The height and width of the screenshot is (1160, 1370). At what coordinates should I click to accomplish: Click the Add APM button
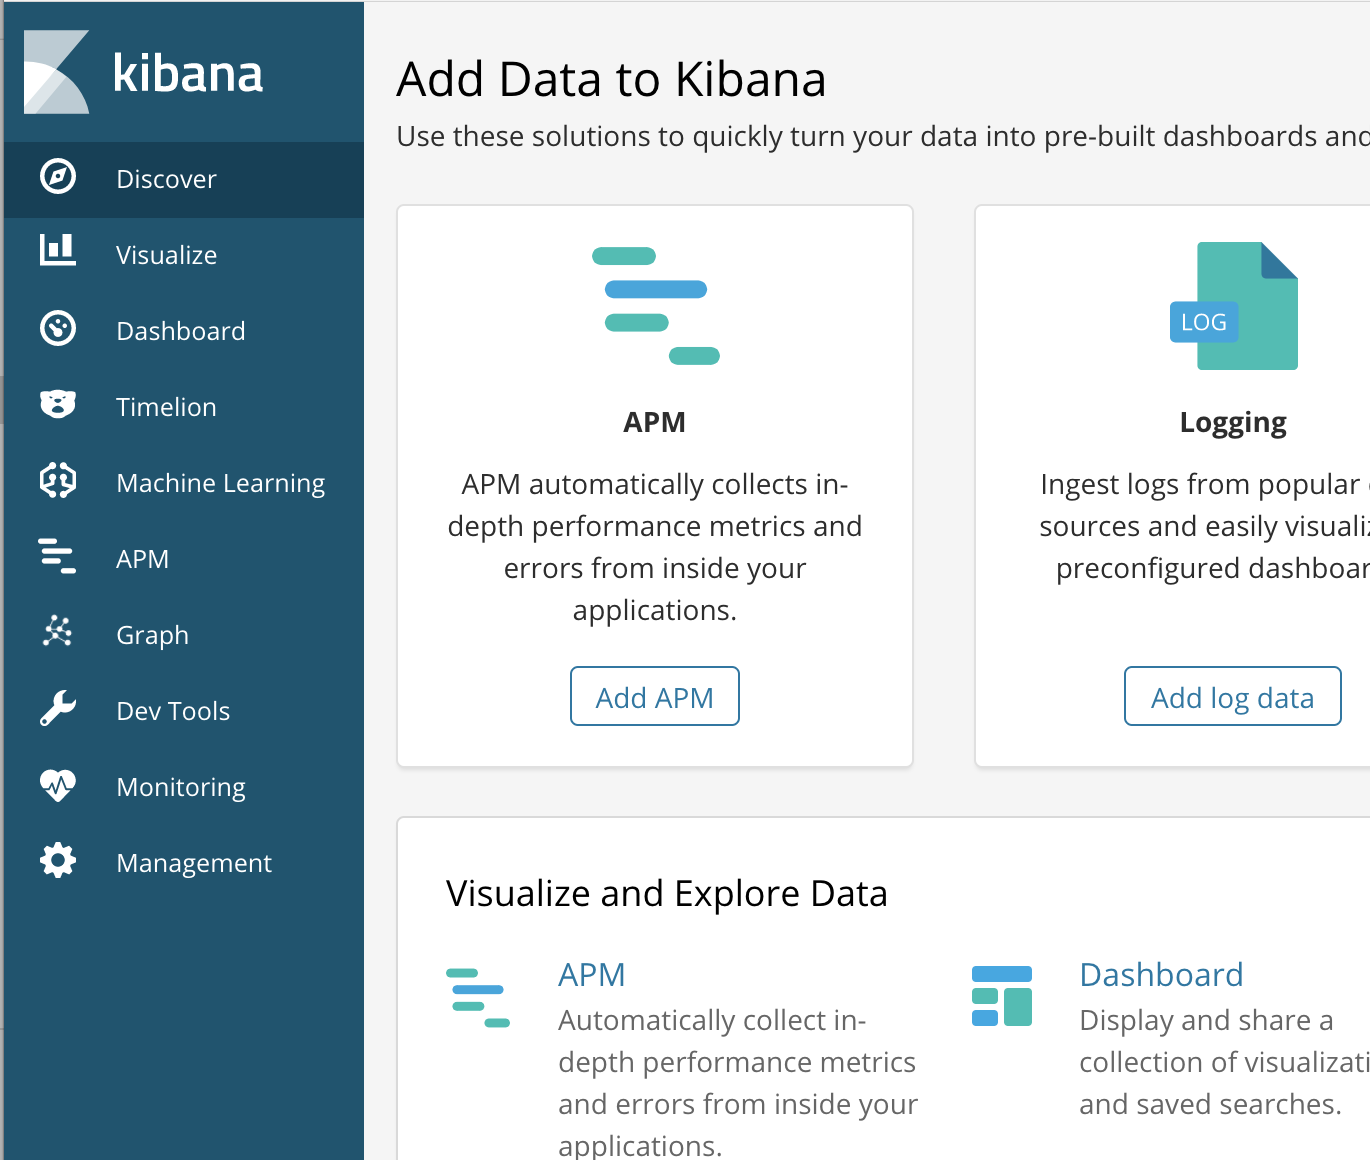click(x=655, y=696)
